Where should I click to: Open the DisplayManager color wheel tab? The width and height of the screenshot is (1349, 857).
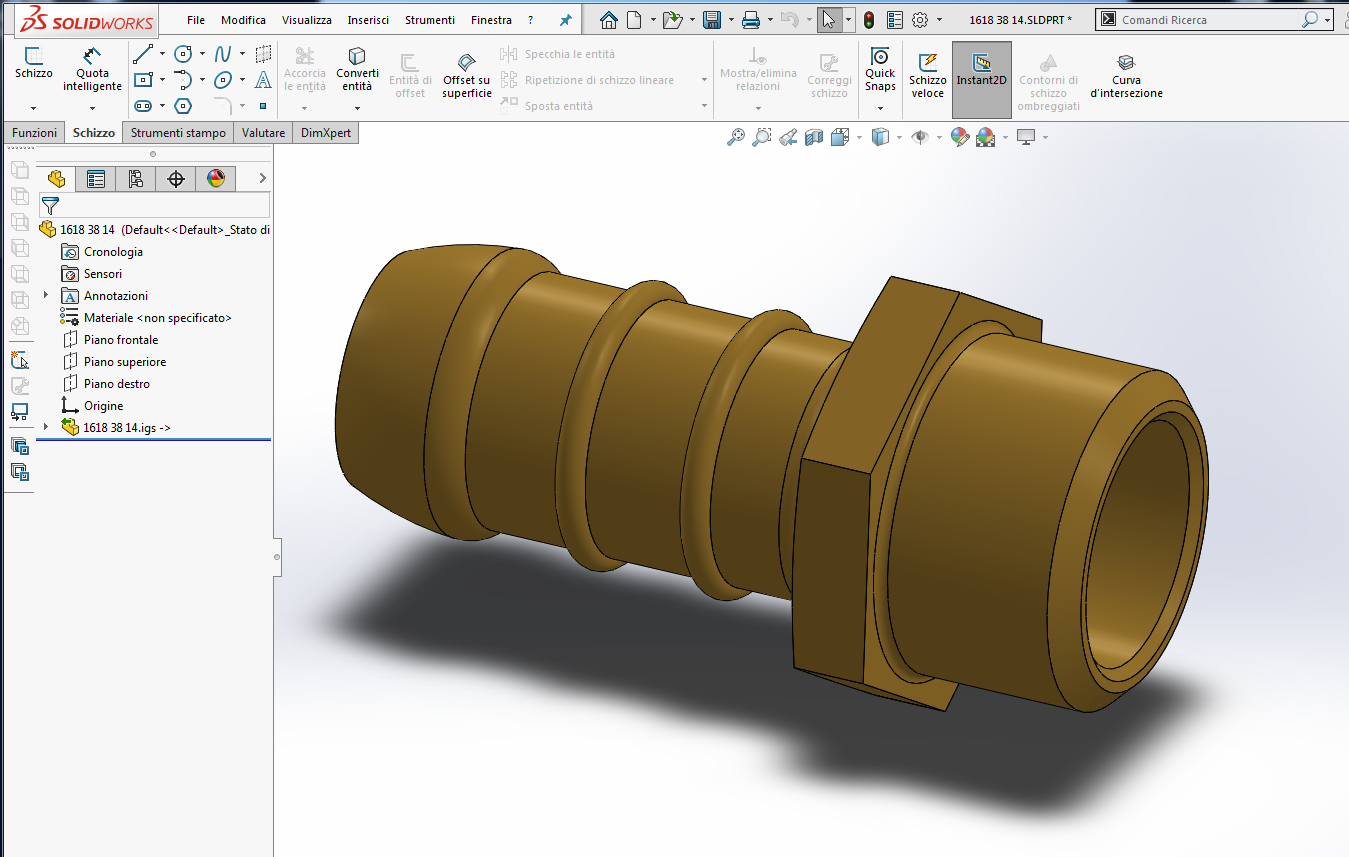[215, 179]
